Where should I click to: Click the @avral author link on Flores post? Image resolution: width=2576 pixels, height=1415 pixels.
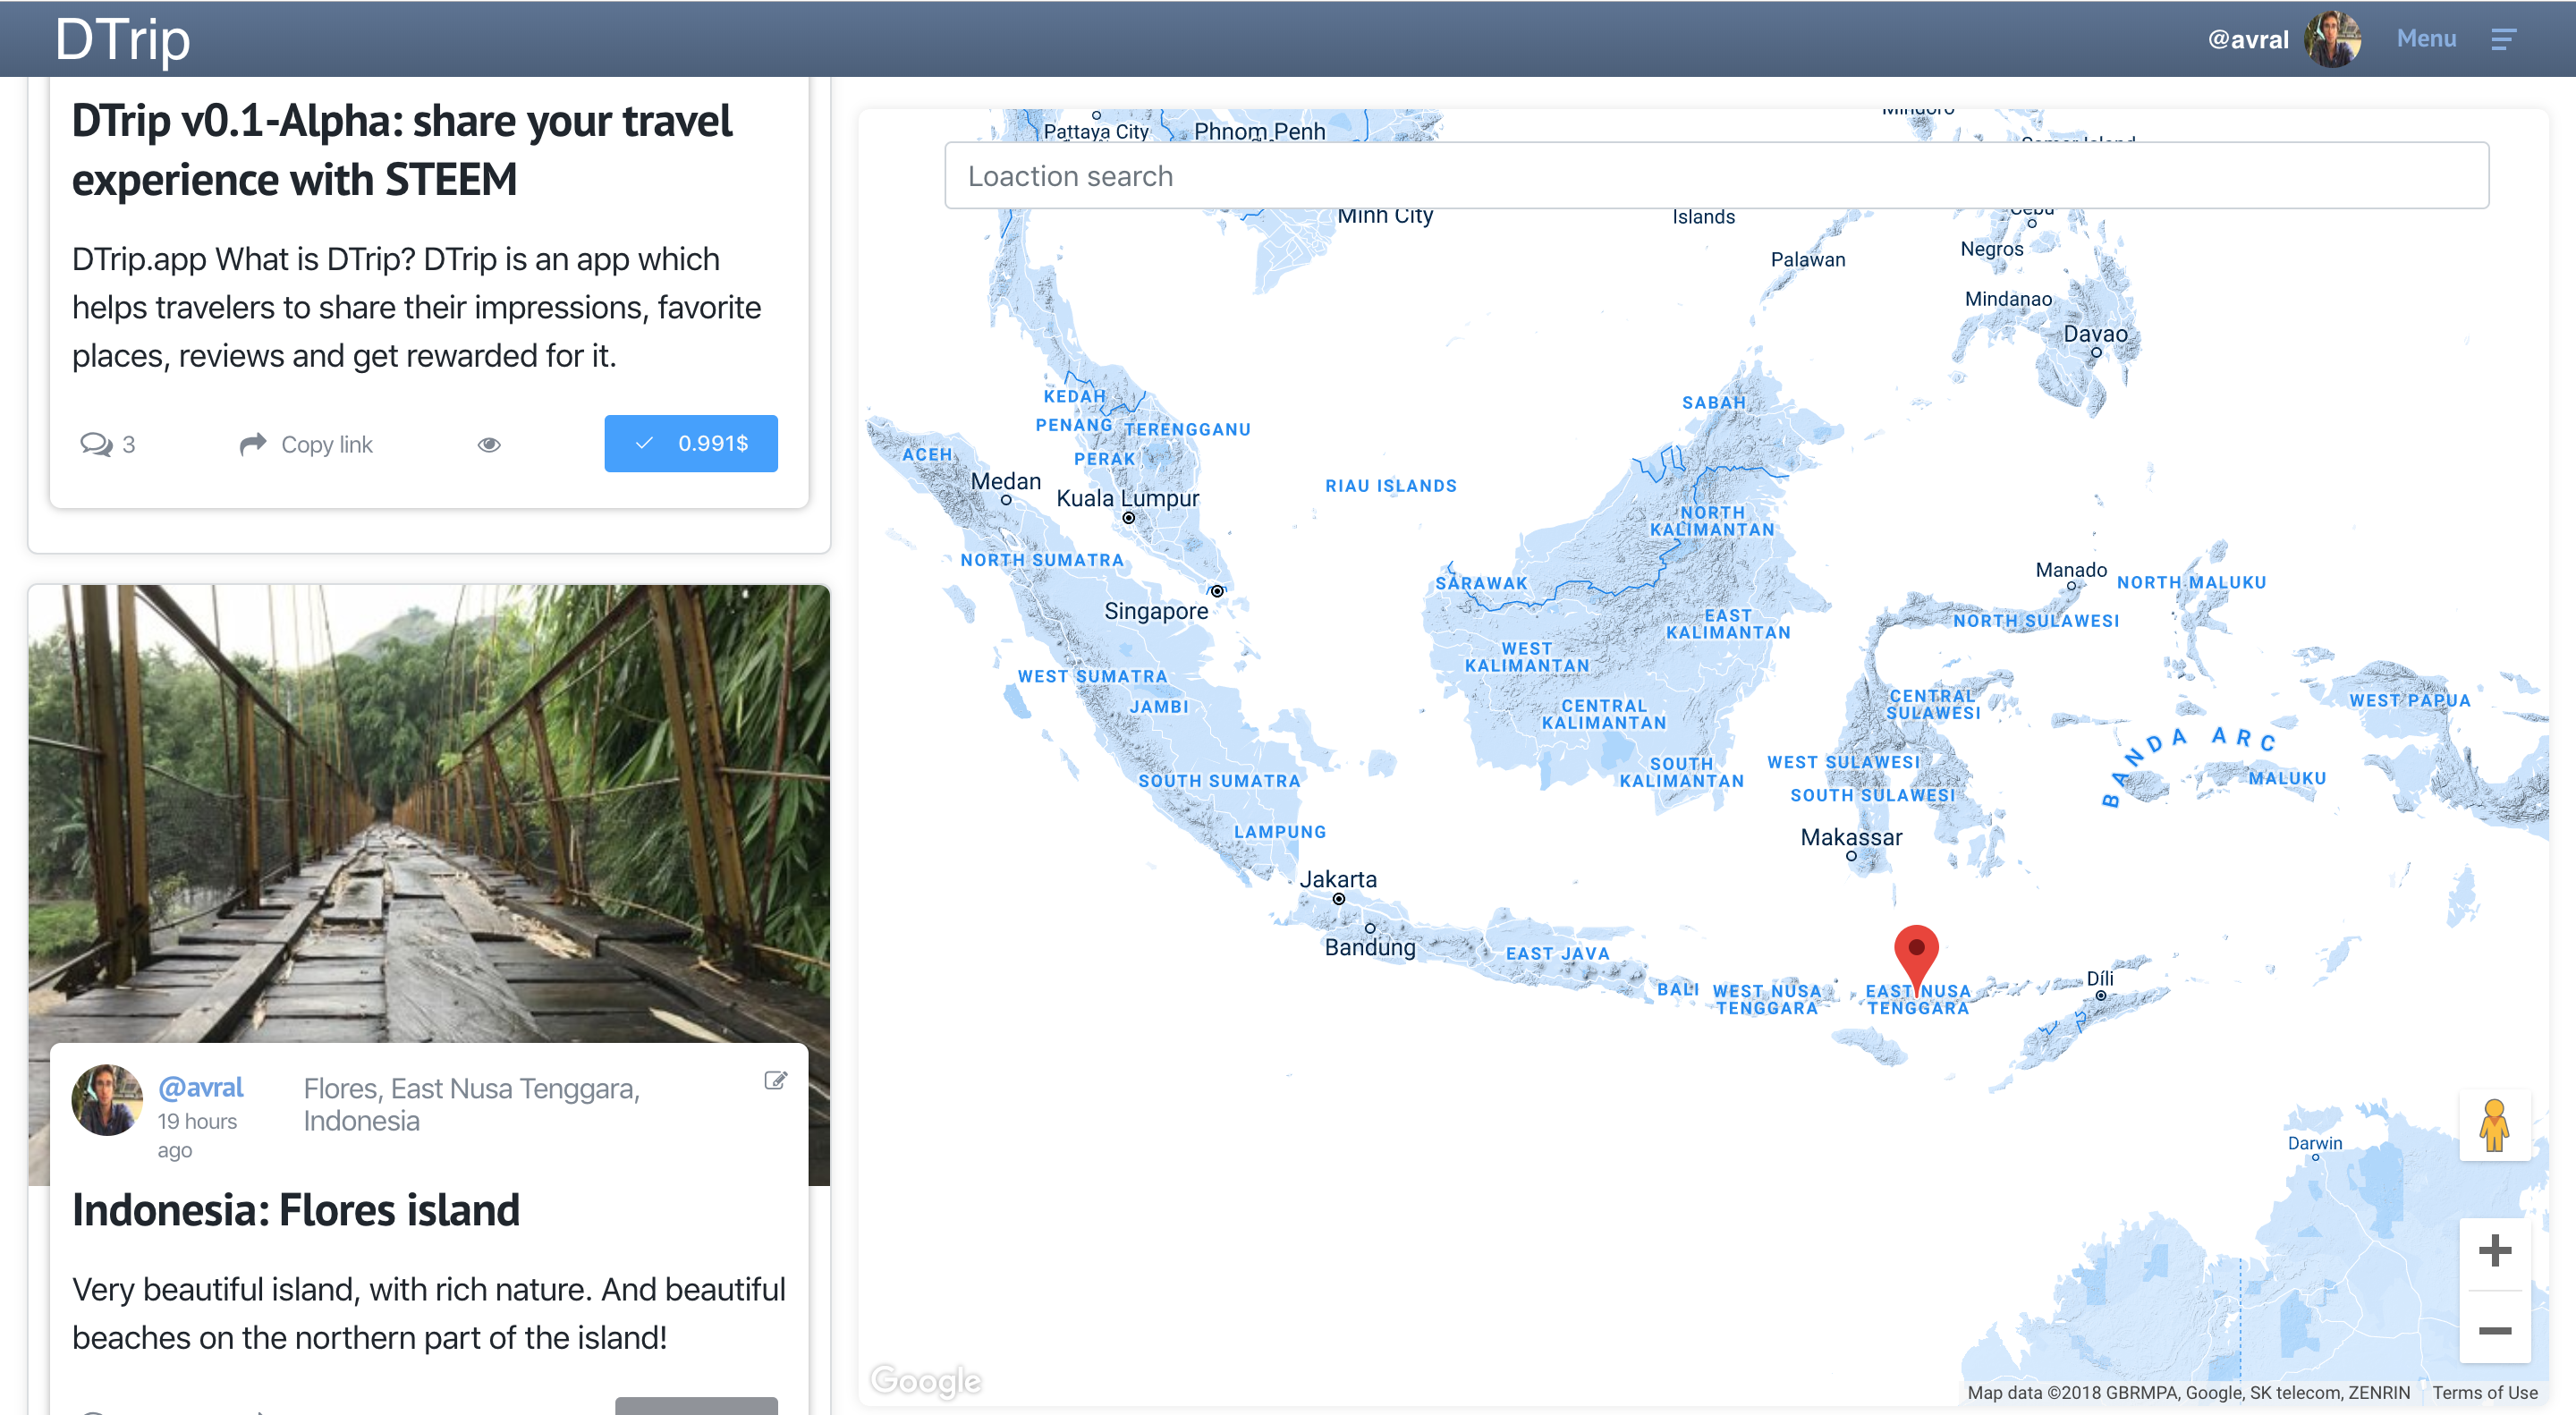(200, 1087)
